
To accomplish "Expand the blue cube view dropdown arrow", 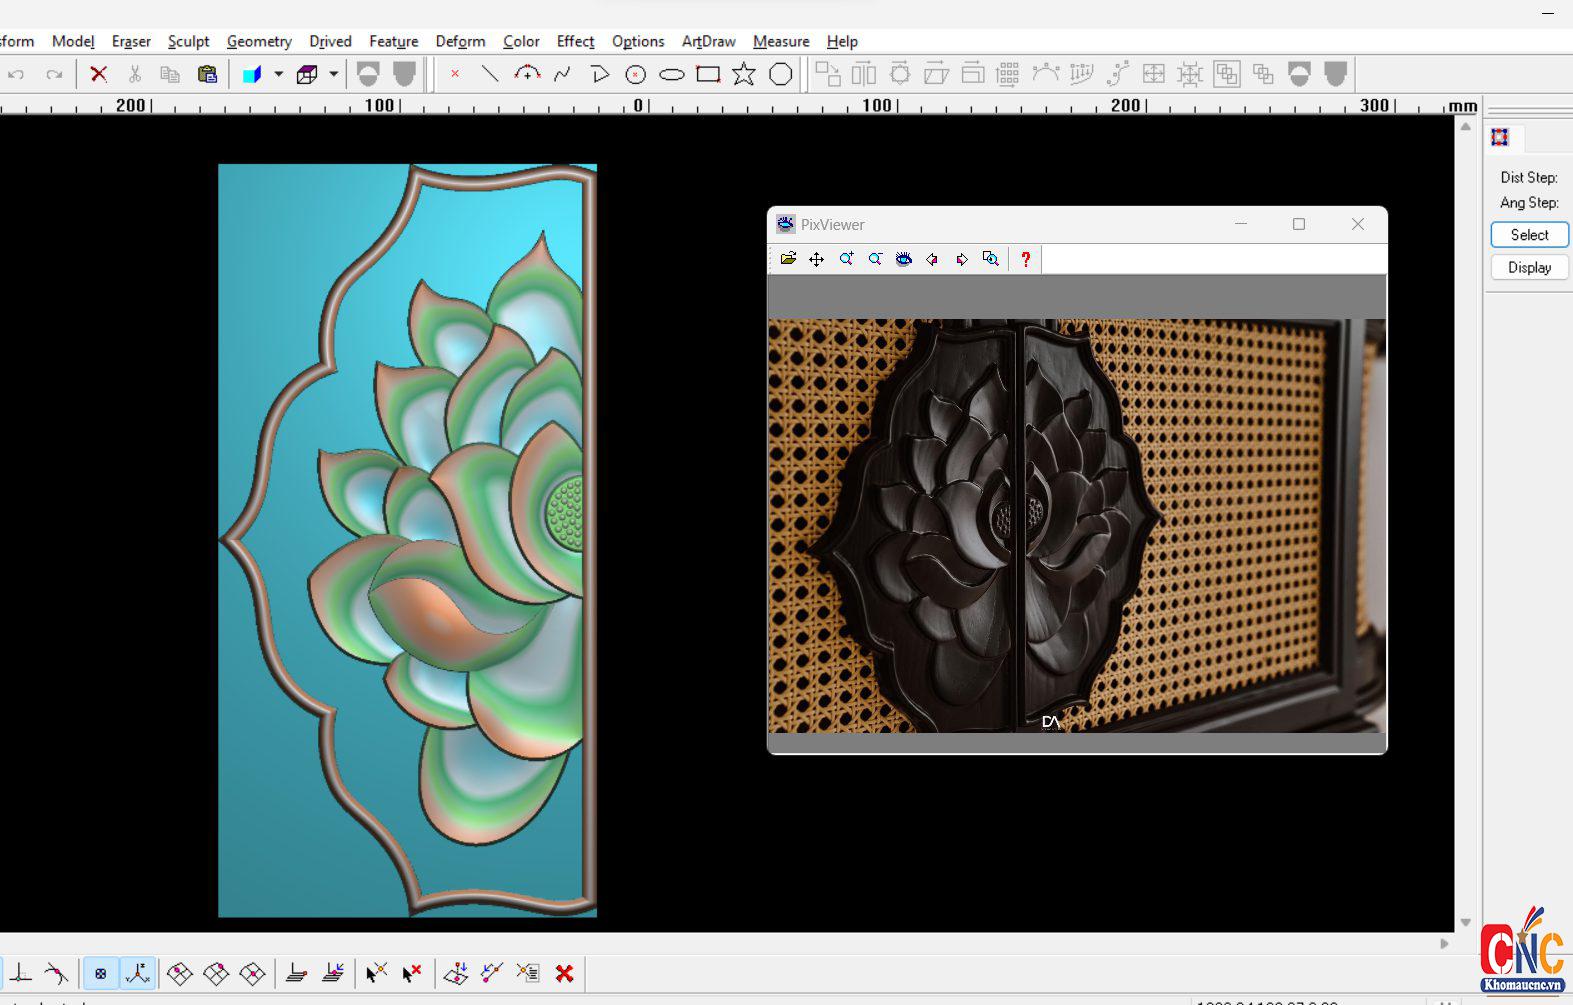I will 278,74.
